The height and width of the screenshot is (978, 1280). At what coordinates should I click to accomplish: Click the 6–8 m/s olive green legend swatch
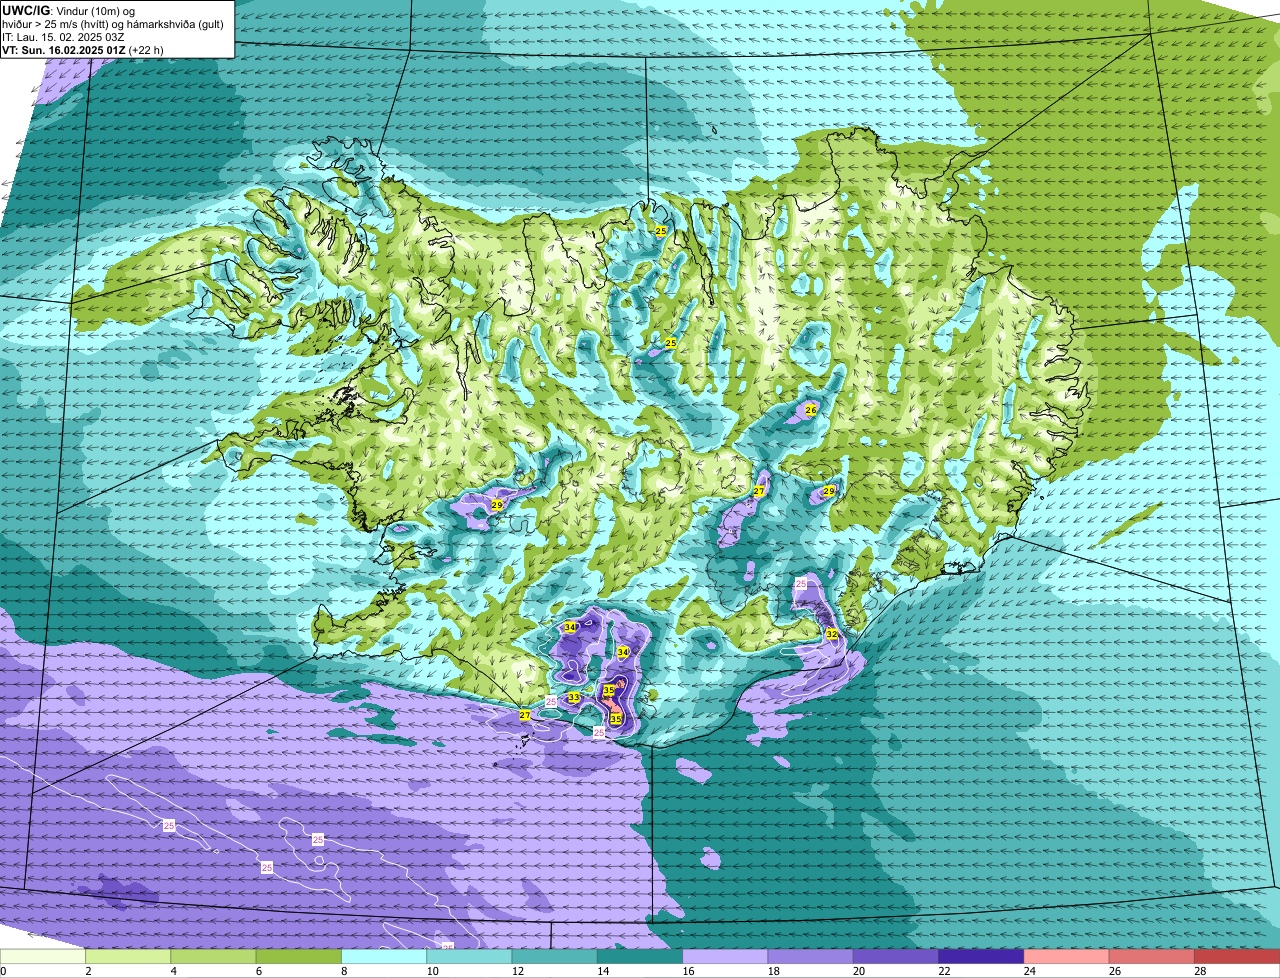[299, 957]
